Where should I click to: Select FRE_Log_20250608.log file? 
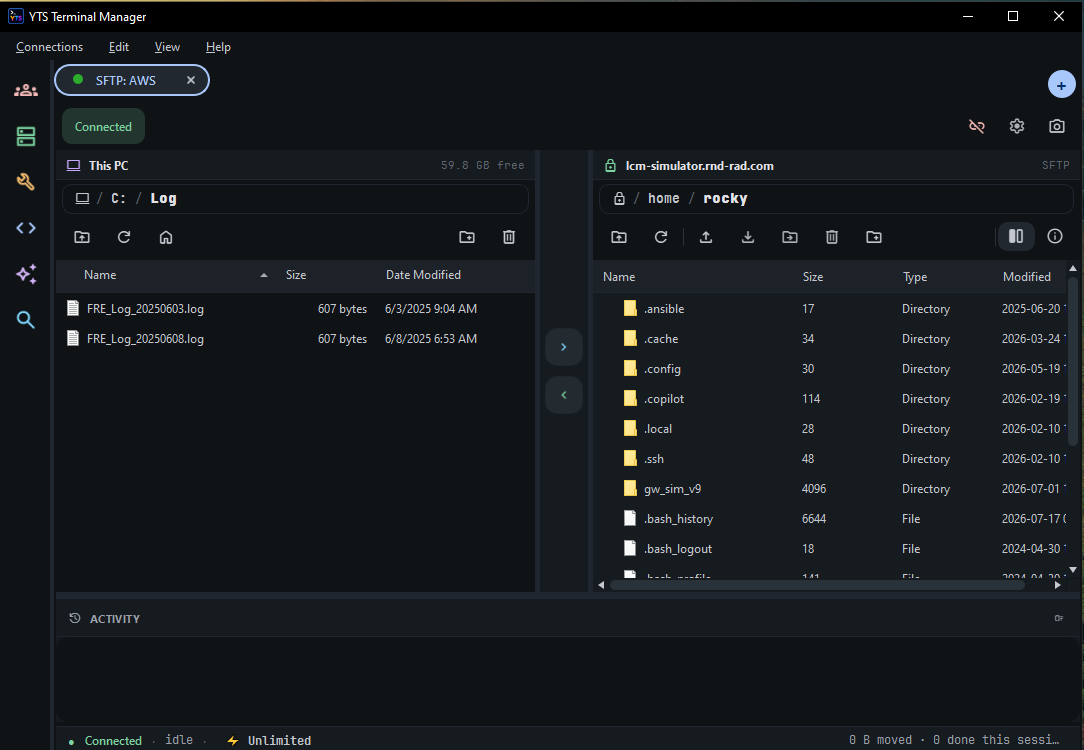[295, 339]
